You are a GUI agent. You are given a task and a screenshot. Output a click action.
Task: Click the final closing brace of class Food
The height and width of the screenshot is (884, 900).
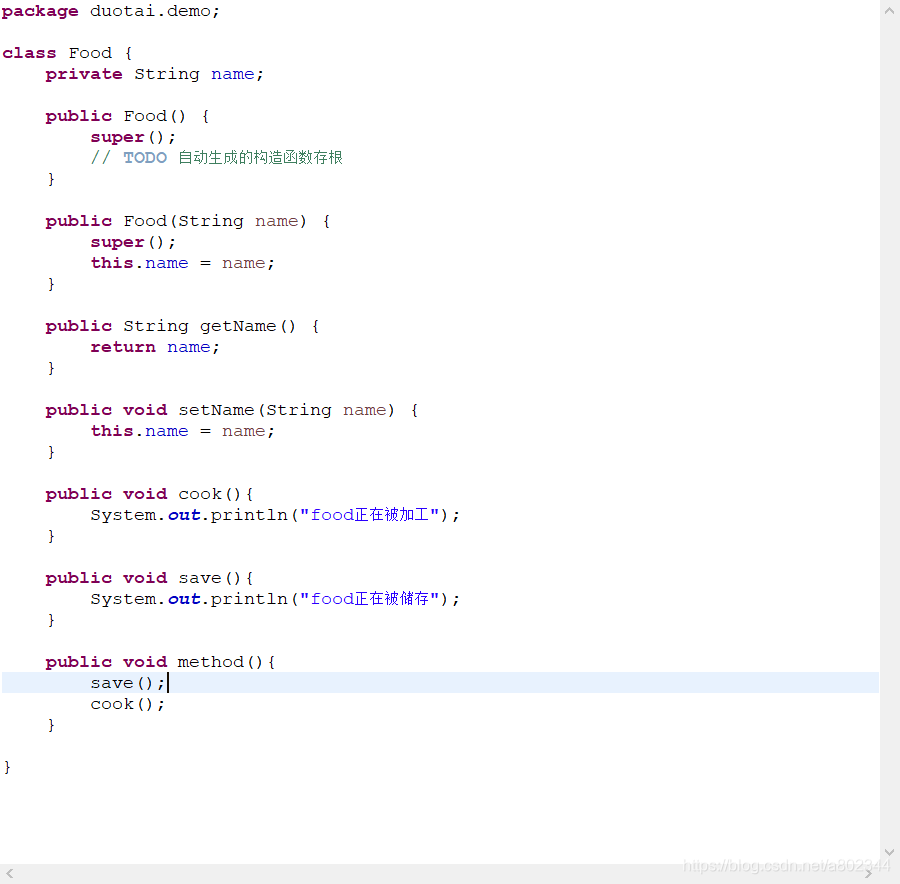7,767
